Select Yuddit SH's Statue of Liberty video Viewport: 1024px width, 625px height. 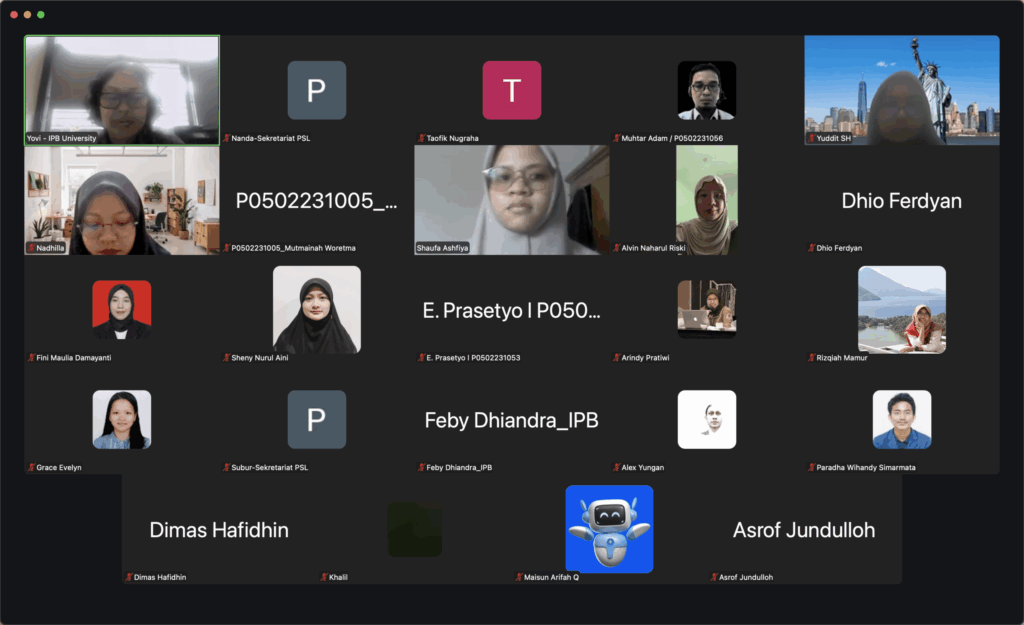point(901,90)
